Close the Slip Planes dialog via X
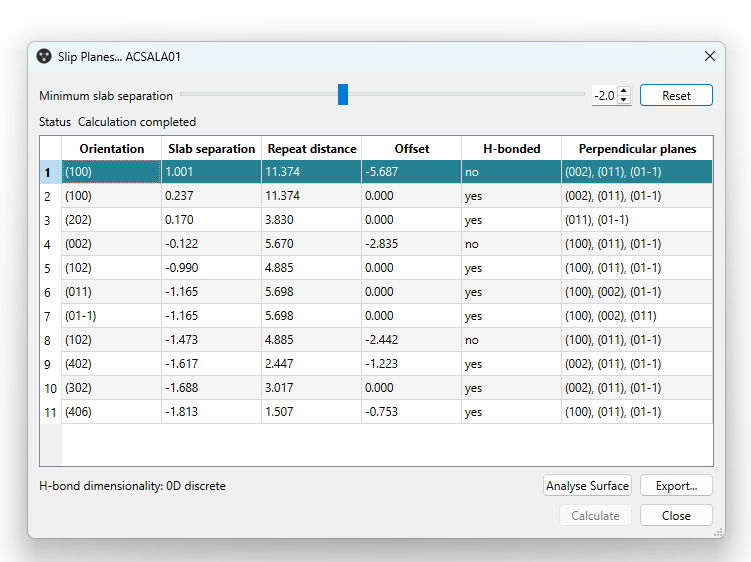The height and width of the screenshot is (562, 751). point(710,57)
